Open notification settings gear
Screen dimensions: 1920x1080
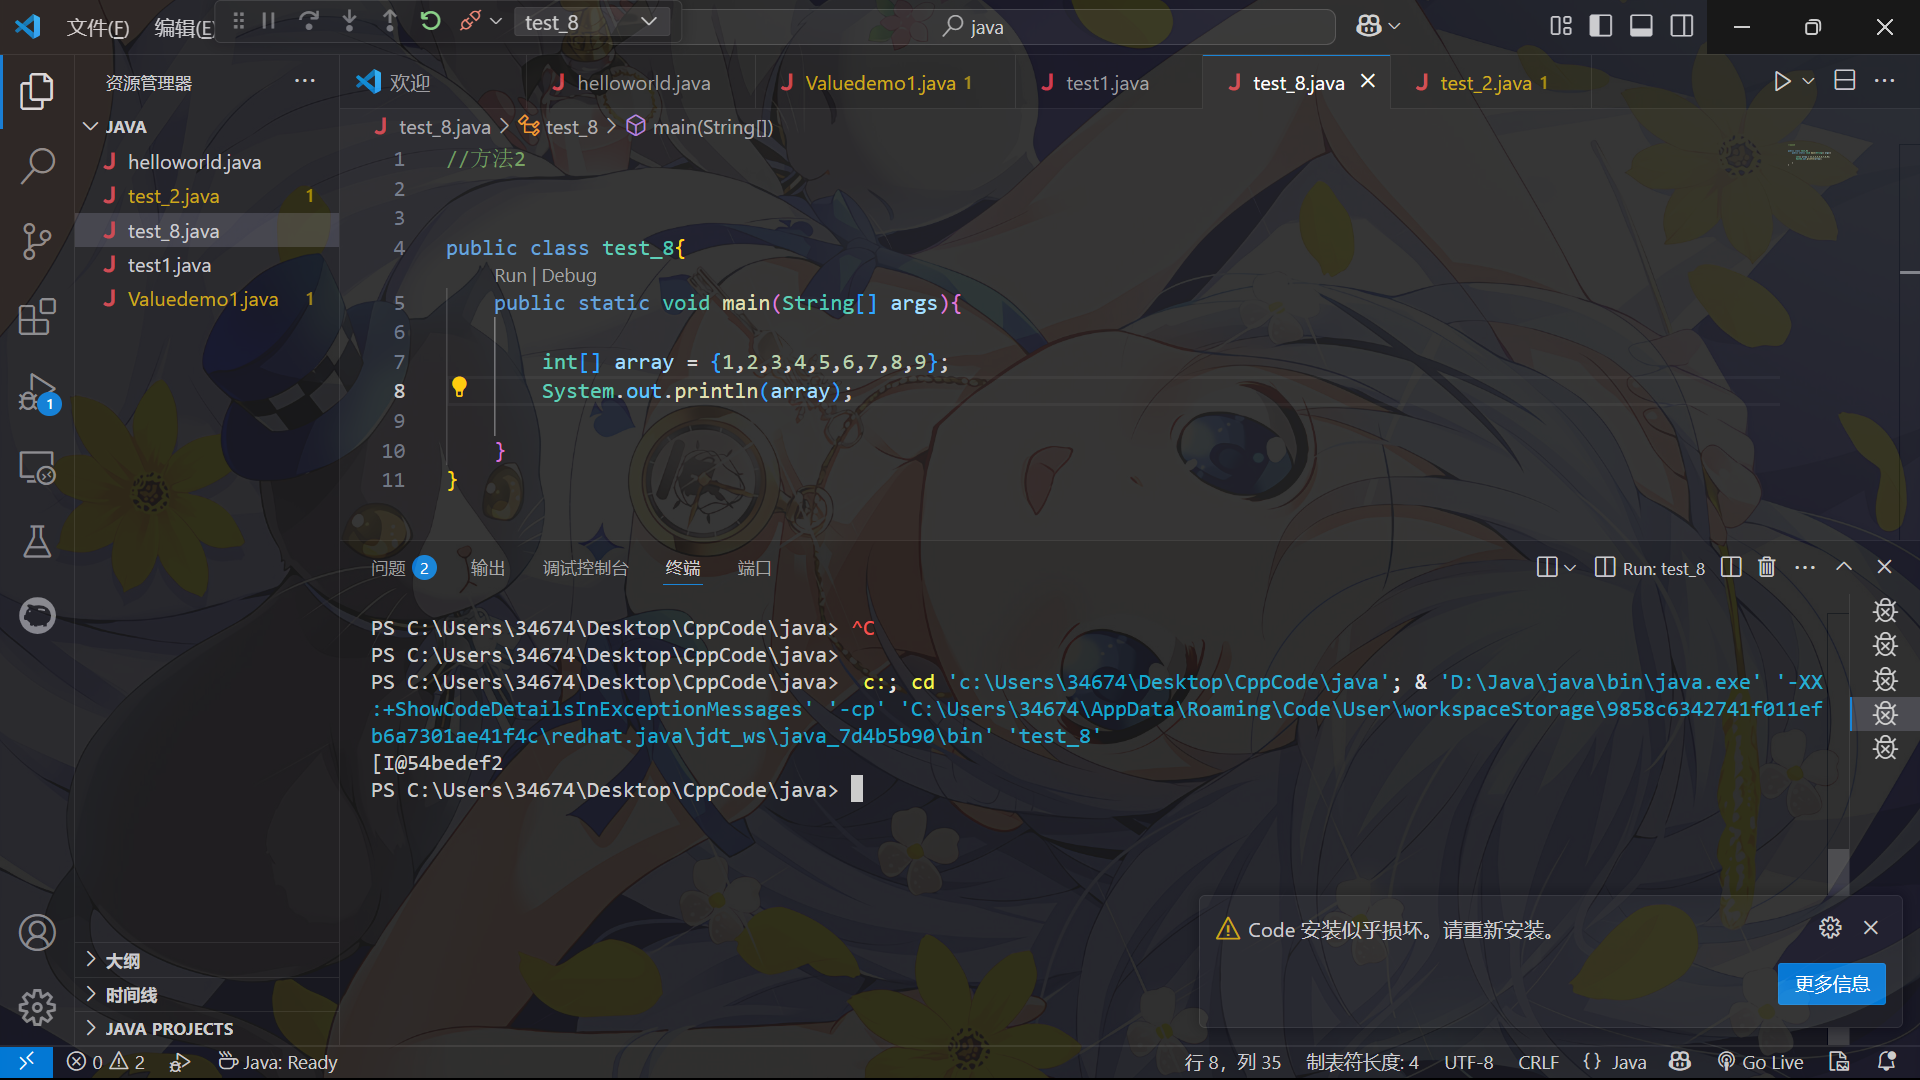(x=1830, y=928)
